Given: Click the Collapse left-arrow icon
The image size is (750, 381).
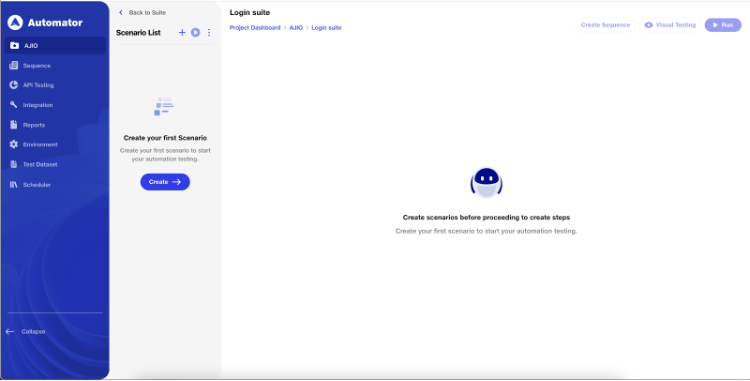Looking at the screenshot, I should point(10,331).
